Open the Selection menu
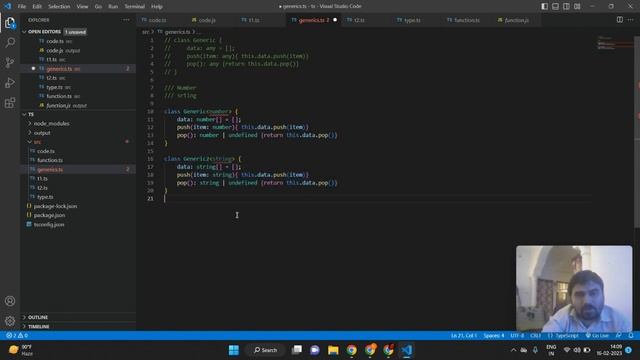 59,7
